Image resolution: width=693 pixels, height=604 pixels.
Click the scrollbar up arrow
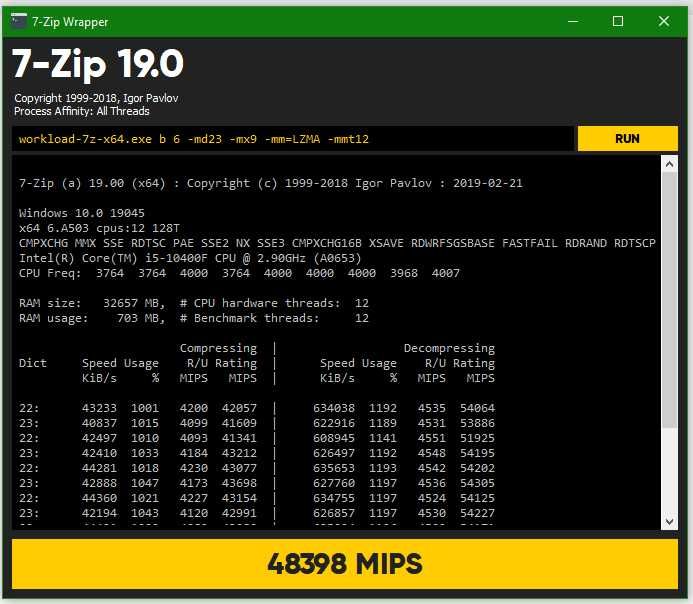coord(669,164)
